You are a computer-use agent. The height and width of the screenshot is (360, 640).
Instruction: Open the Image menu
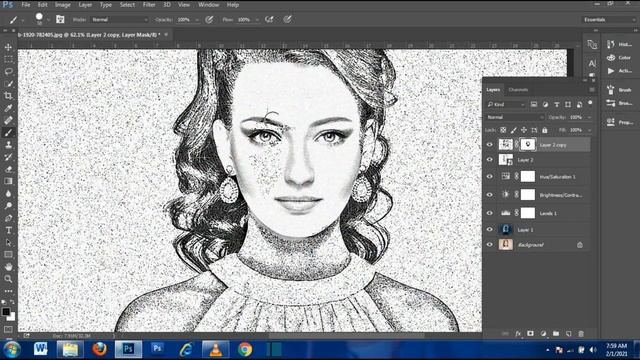pyautogui.click(x=63, y=5)
